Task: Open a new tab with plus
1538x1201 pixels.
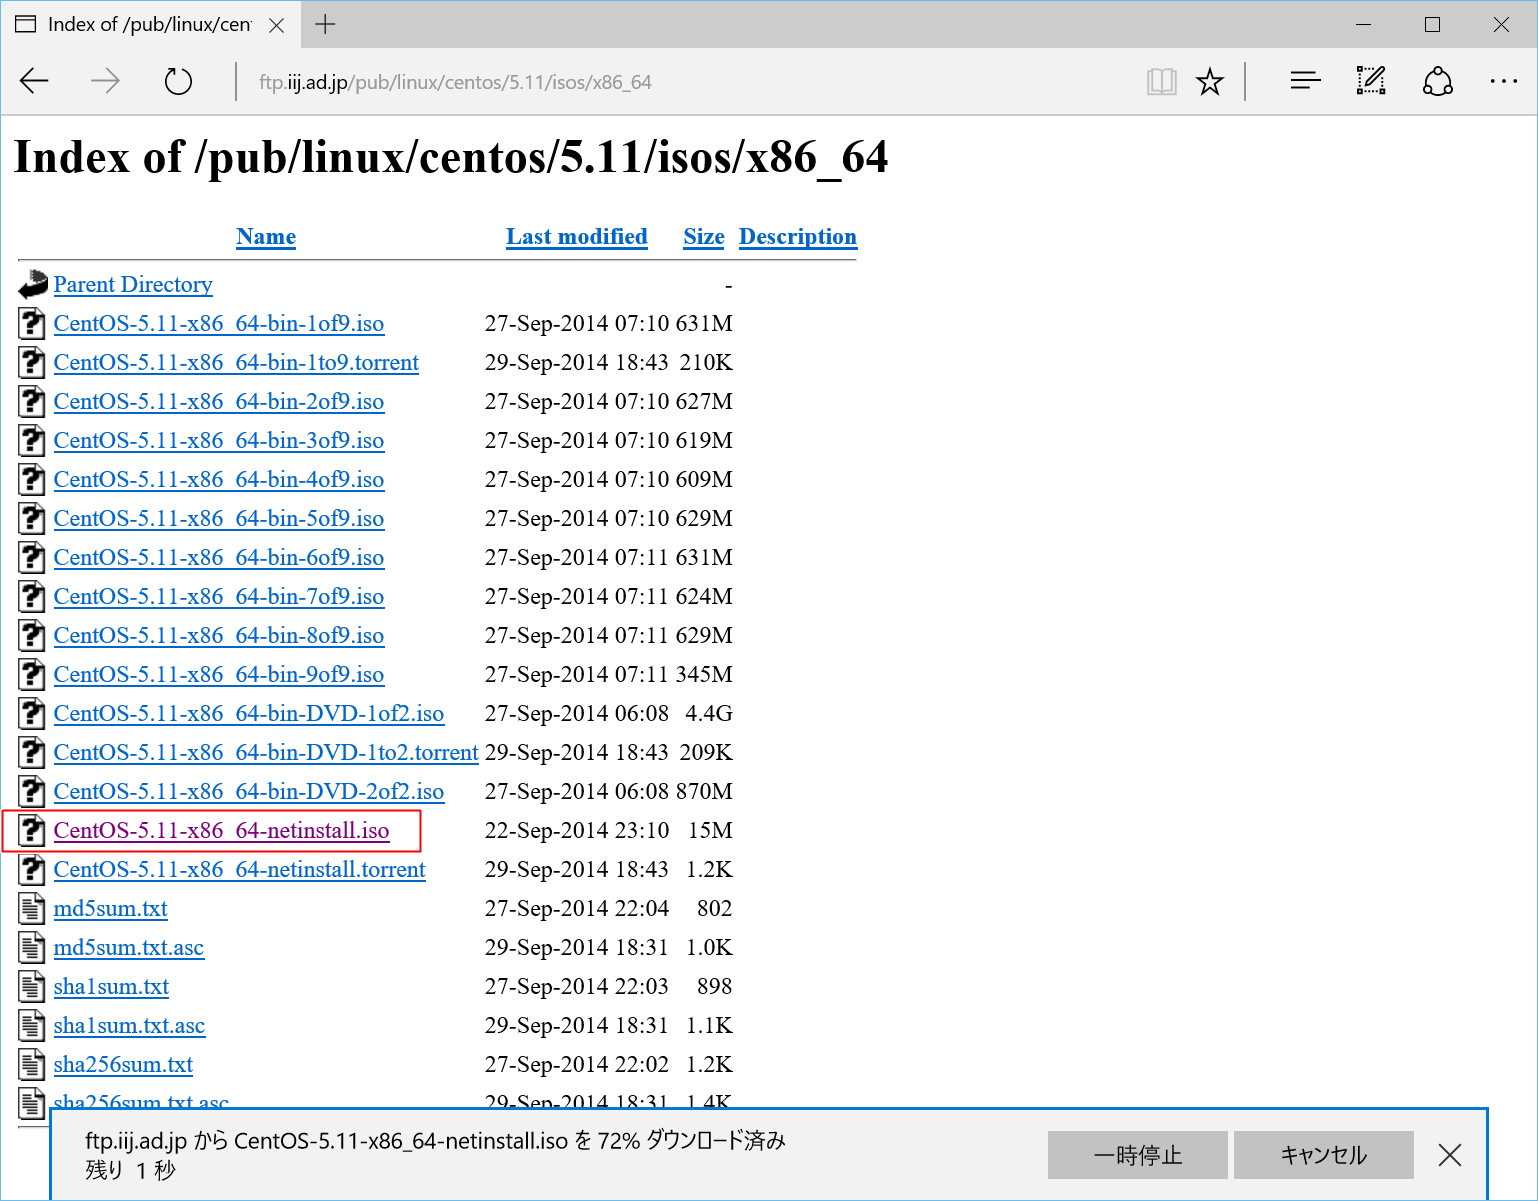Action: tap(325, 24)
